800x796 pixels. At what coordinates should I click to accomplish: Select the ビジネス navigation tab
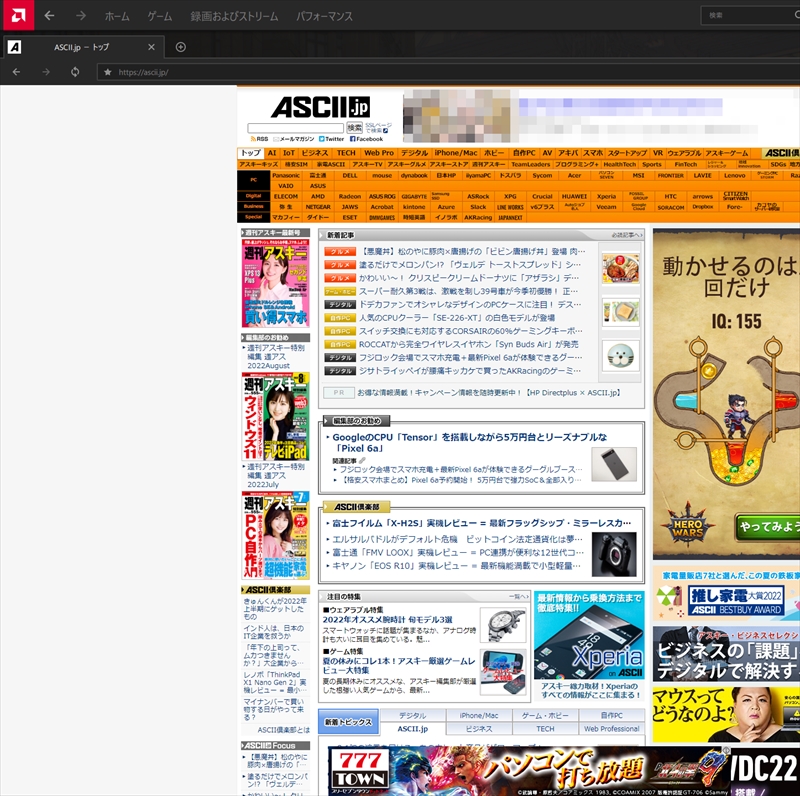coord(315,153)
